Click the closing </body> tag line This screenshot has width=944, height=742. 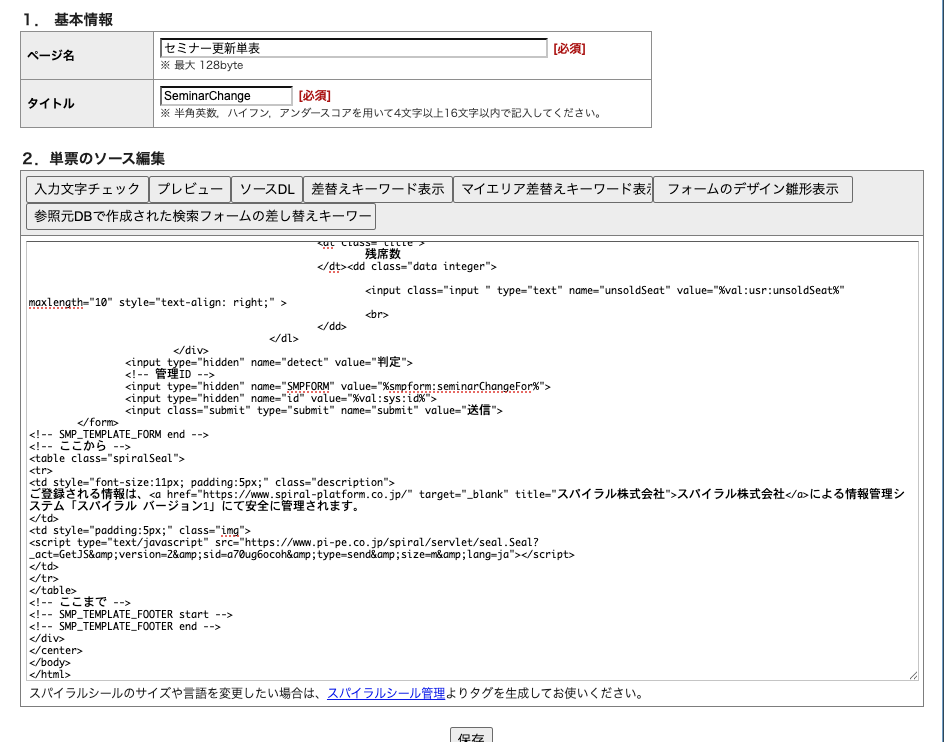(49, 663)
